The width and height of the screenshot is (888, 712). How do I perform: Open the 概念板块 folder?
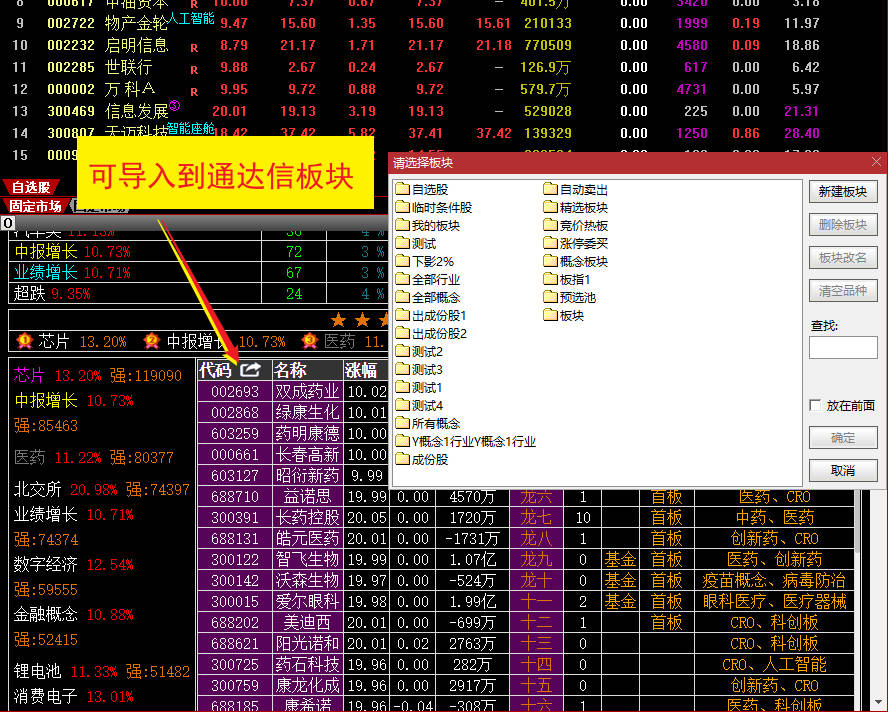click(576, 261)
